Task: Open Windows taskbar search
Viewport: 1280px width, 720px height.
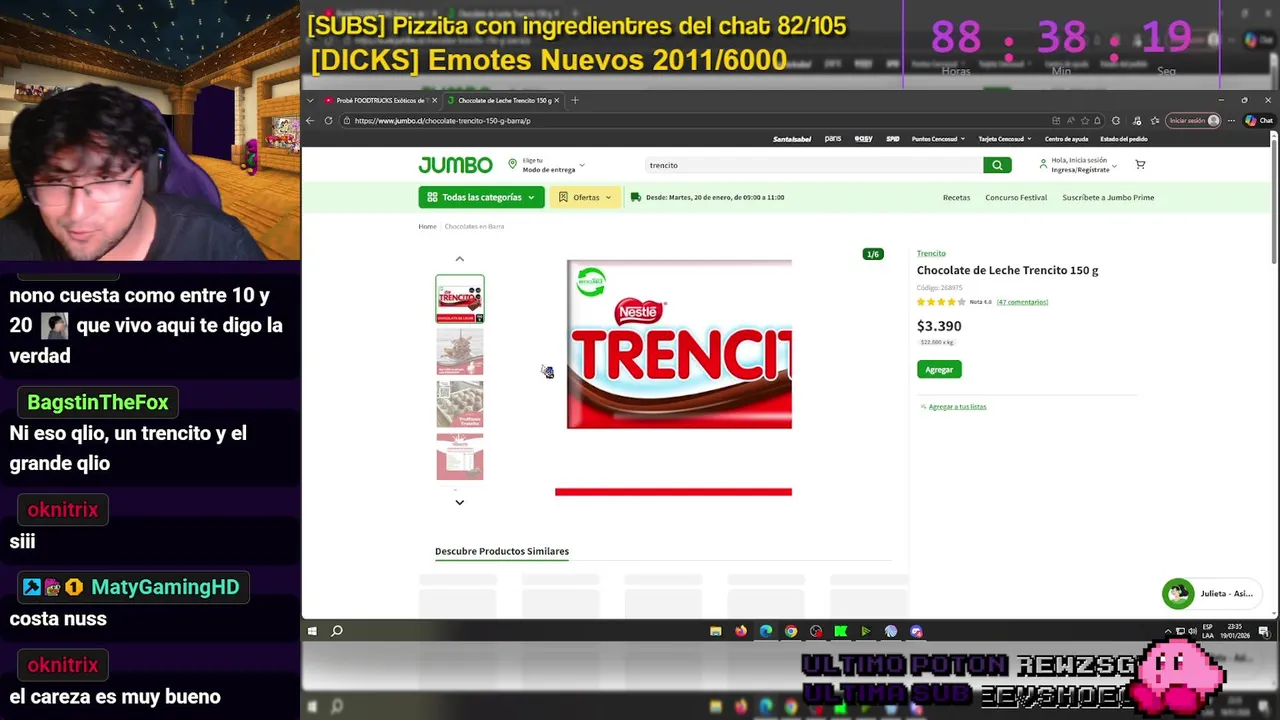Action: tap(337, 631)
